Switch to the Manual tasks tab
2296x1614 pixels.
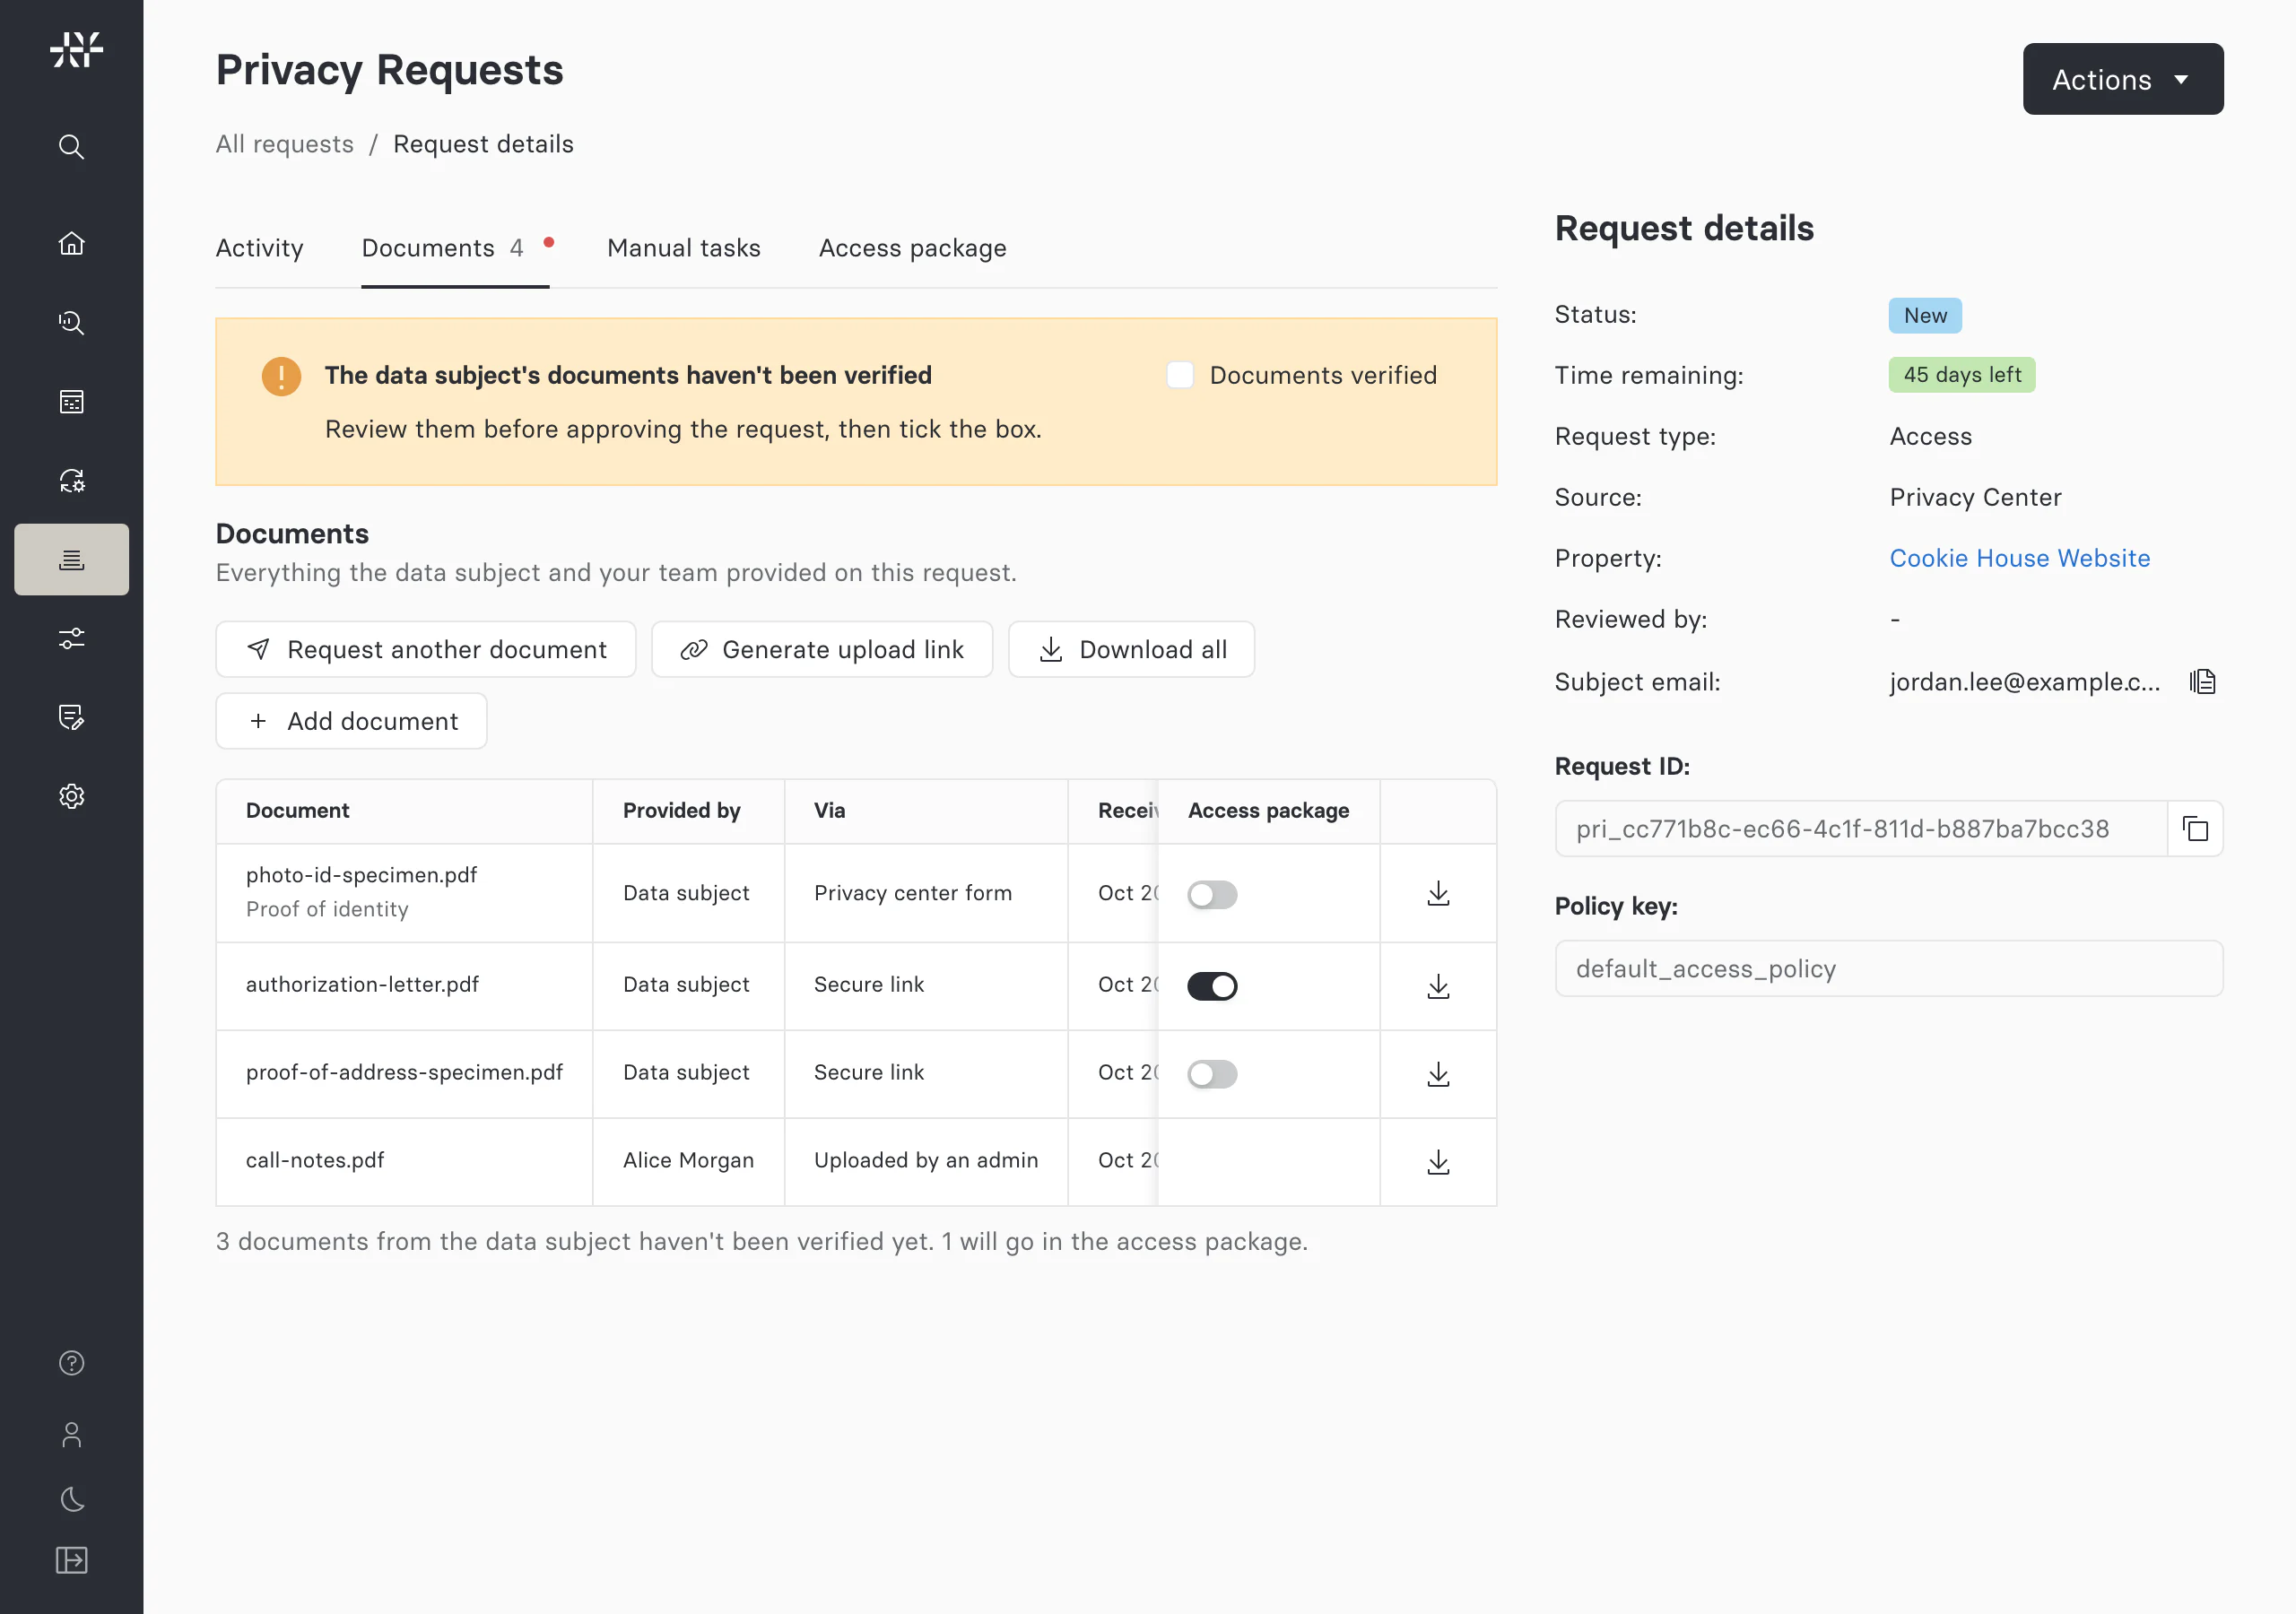pyautogui.click(x=684, y=248)
